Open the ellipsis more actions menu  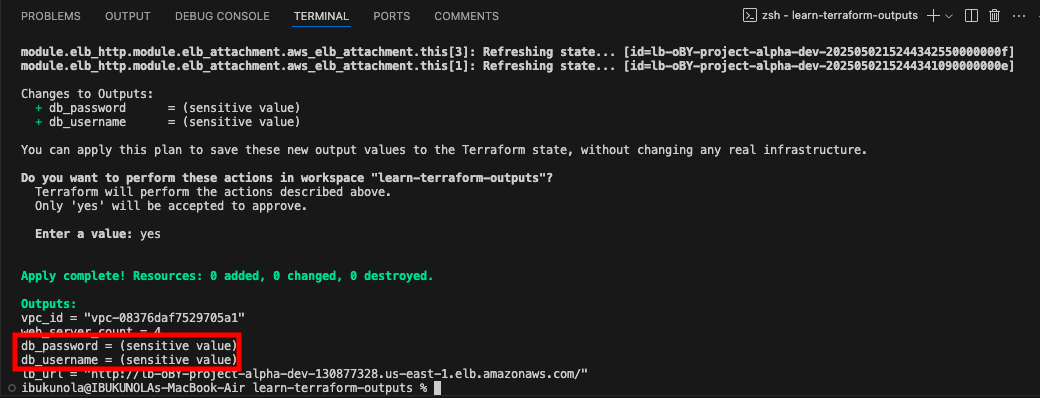pyautogui.click(x=1019, y=16)
